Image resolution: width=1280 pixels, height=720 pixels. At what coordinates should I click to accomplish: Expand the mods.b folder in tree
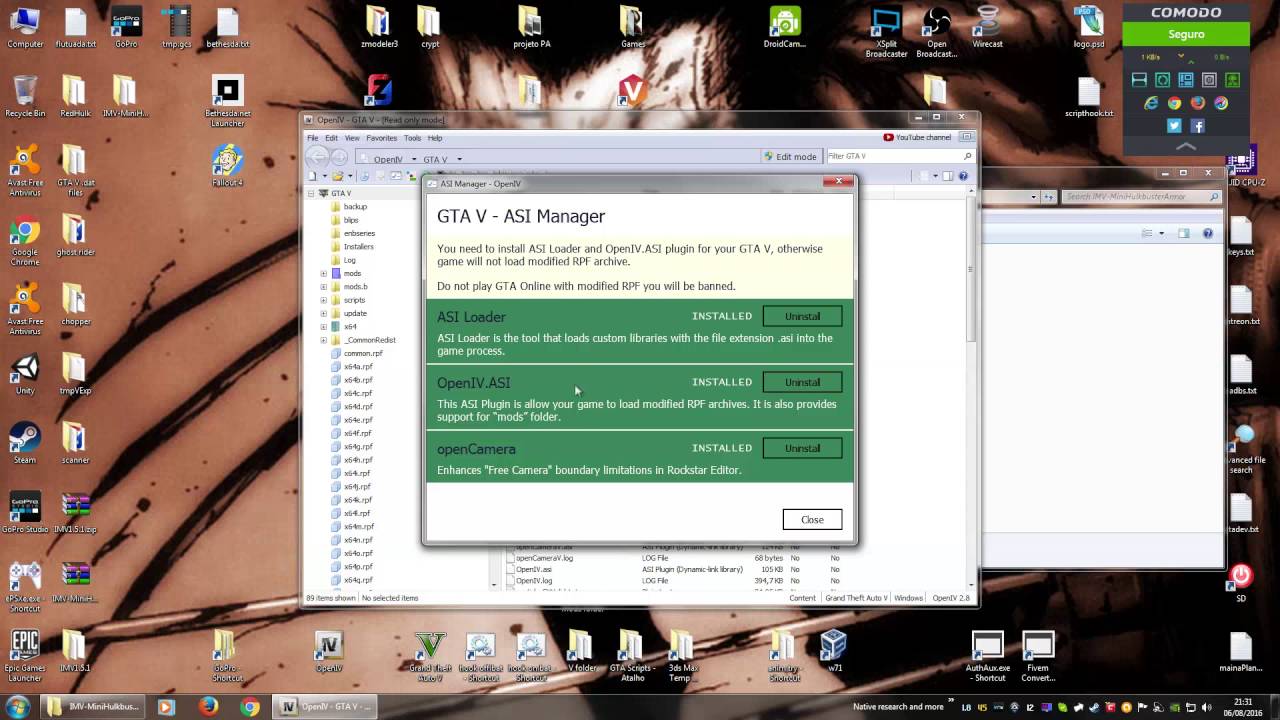coord(324,286)
